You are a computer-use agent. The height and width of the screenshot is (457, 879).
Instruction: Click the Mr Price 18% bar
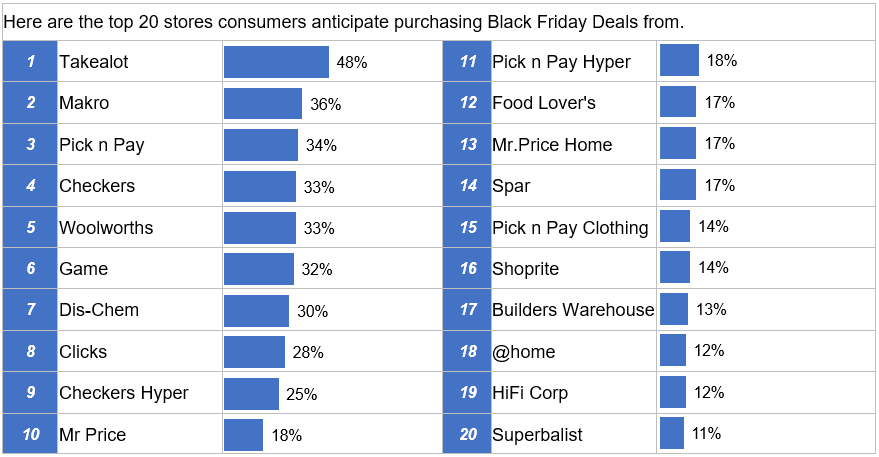tap(243, 435)
